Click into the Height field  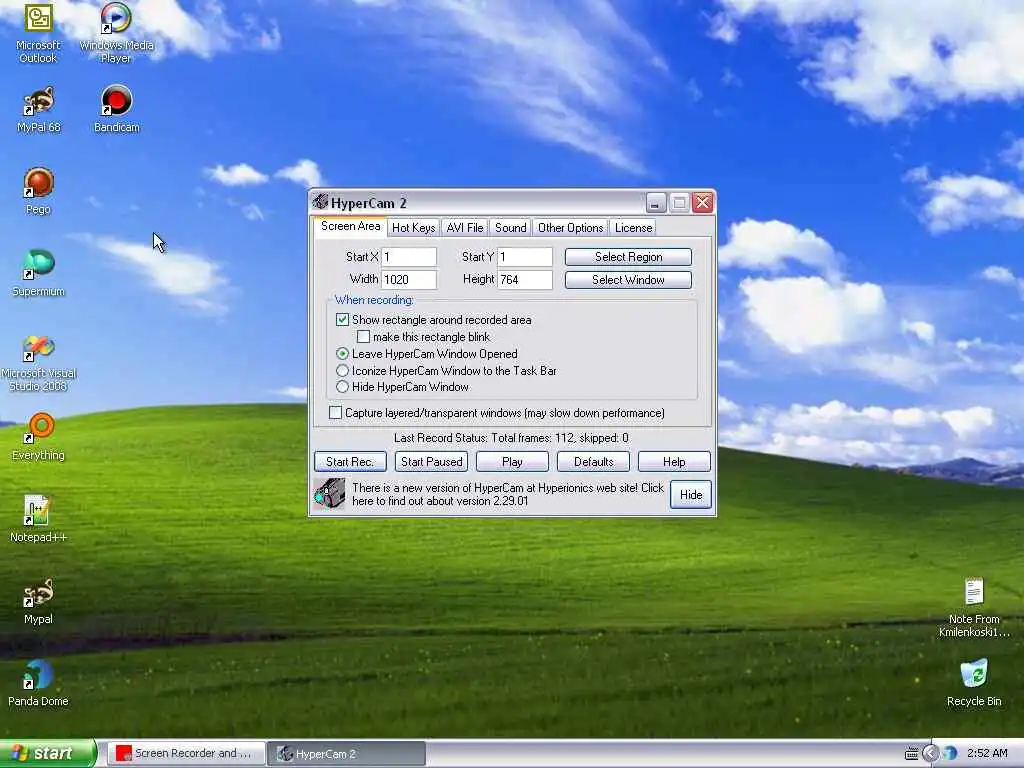(x=525, y=280)
